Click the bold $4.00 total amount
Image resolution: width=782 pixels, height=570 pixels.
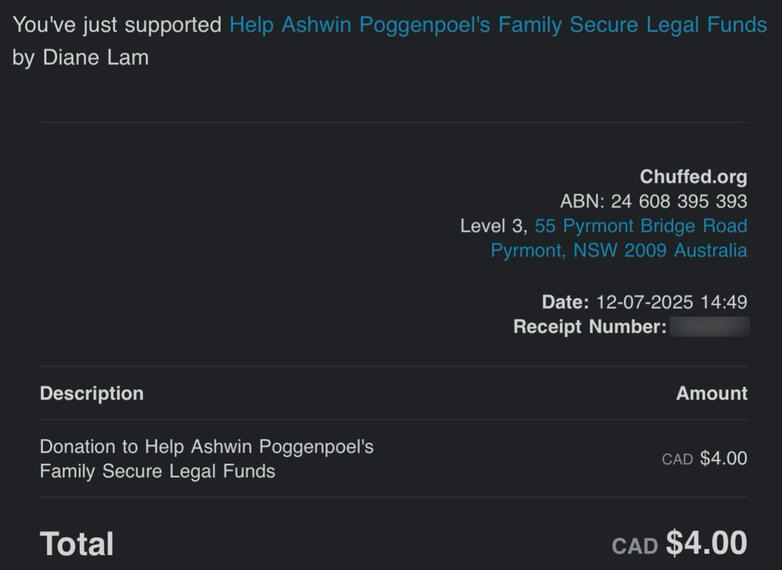point(706,543)
